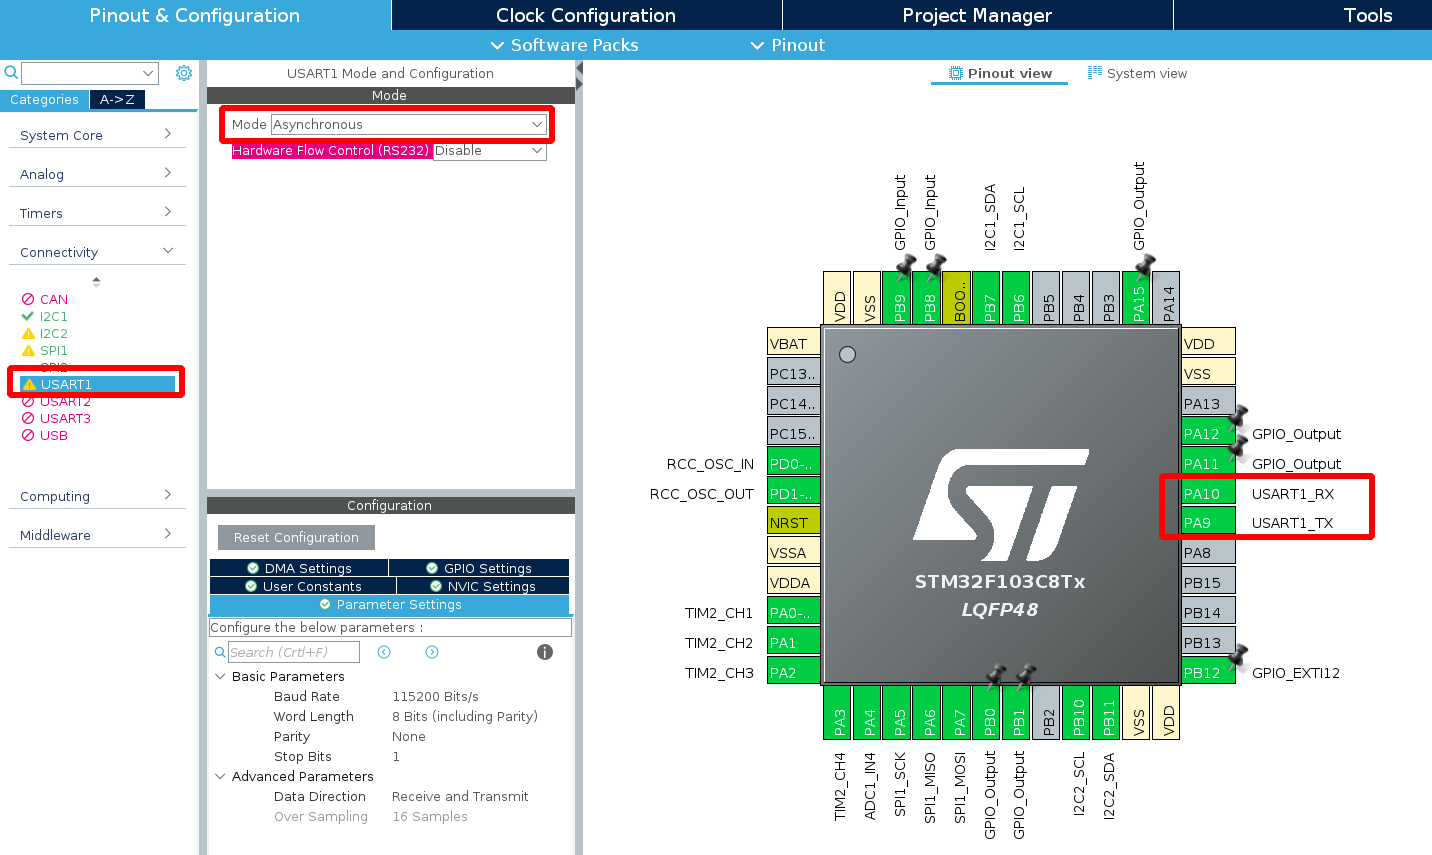
Task: Select the Categories tab
Action: [44, 99]
